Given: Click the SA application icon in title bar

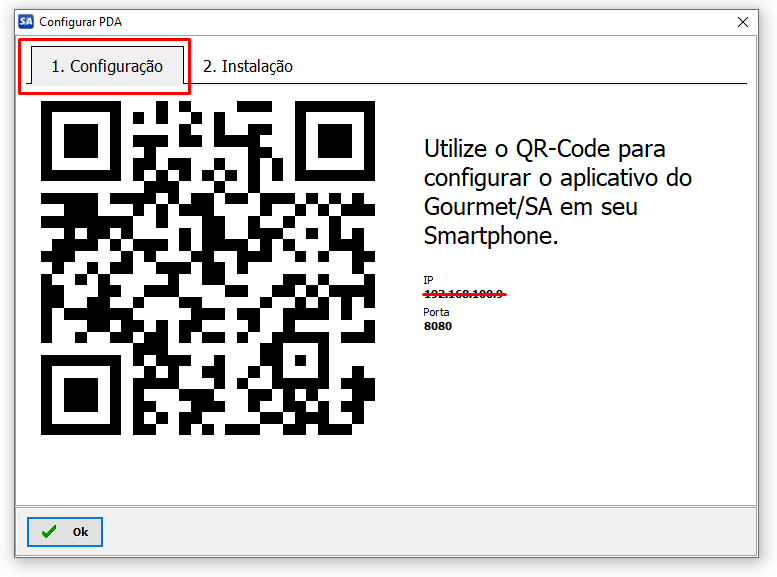Looking at the screenshot, I should tap(26, 21).
